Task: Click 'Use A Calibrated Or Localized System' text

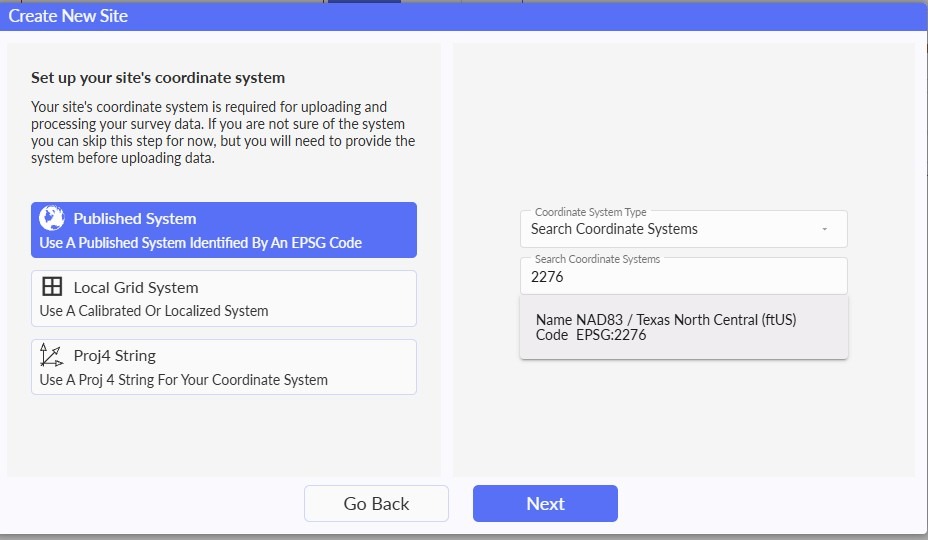Action: [154, 311]
